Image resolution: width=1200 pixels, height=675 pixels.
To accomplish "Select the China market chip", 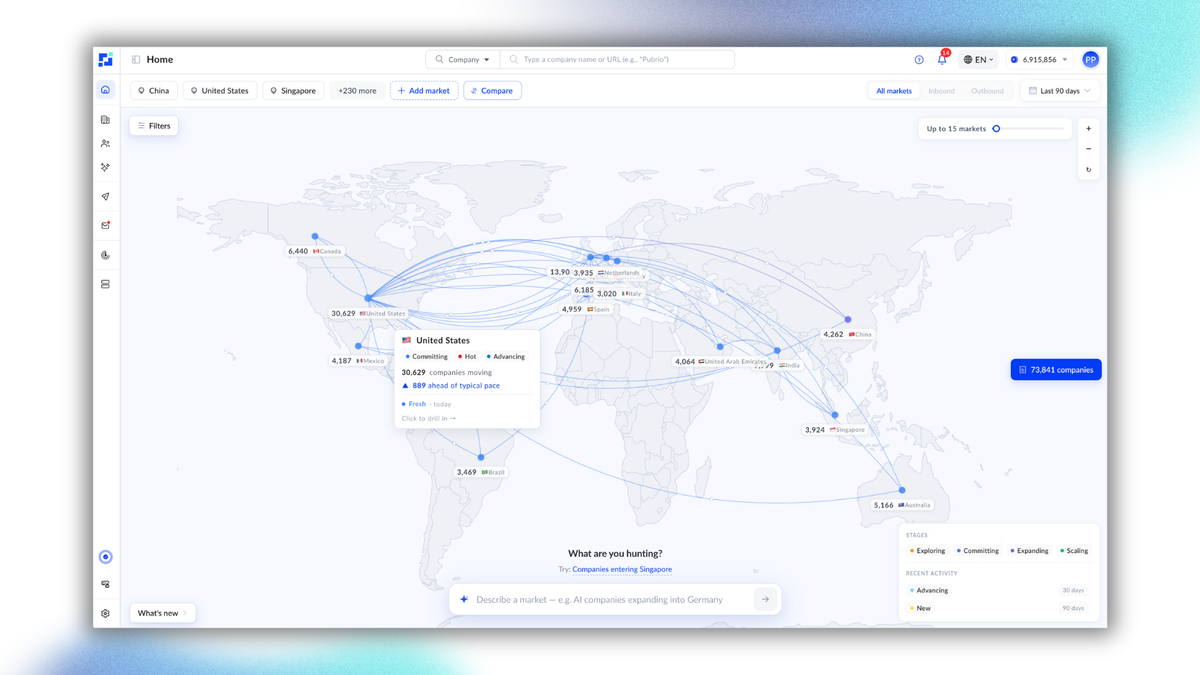I will click(153, 91).
